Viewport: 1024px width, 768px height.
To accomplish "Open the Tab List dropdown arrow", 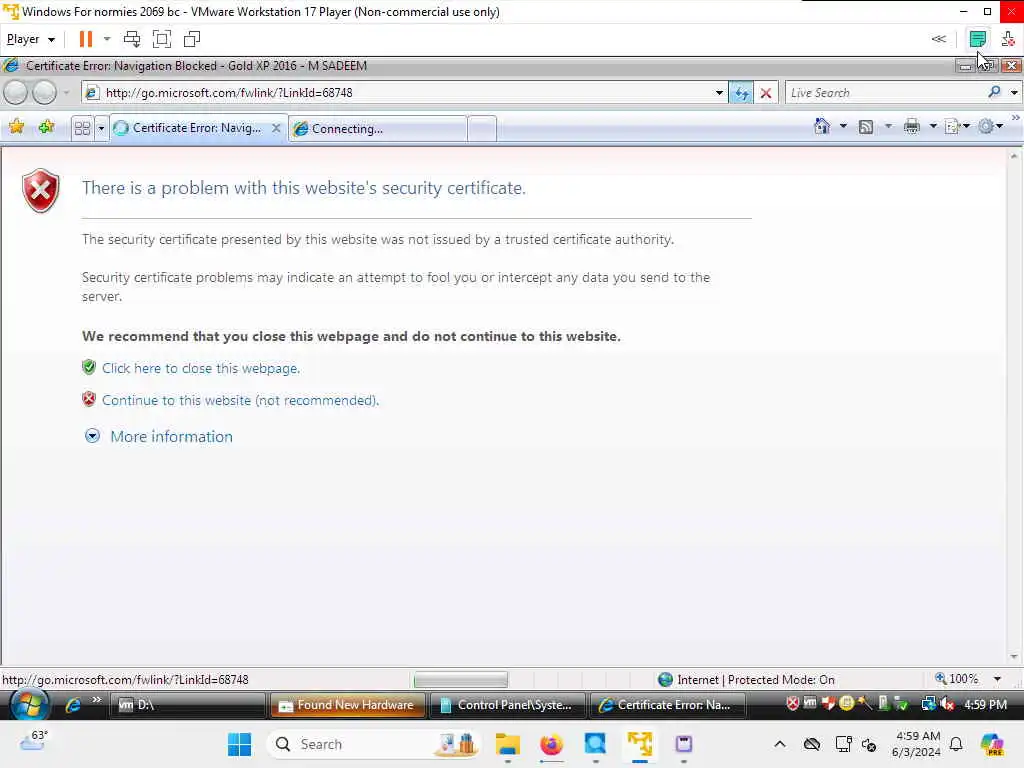I will [x=101, y=128].
